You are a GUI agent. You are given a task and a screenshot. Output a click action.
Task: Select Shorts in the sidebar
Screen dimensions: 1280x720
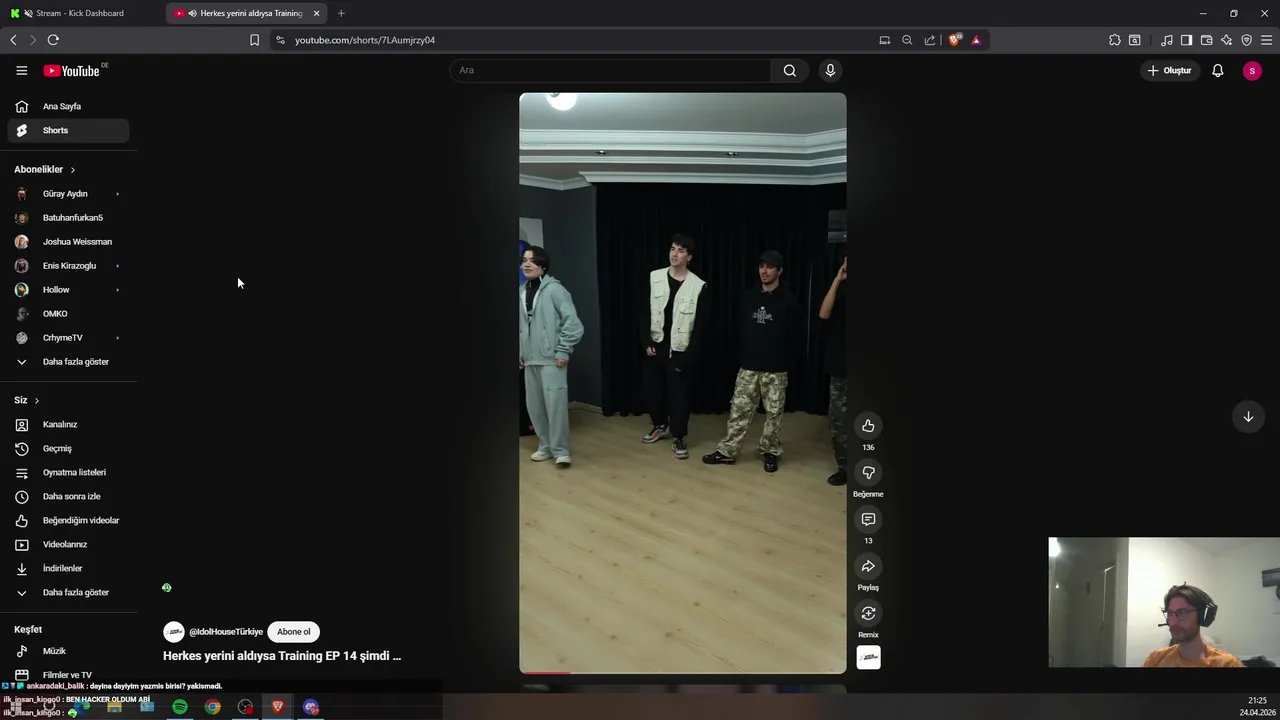point(68,130)
